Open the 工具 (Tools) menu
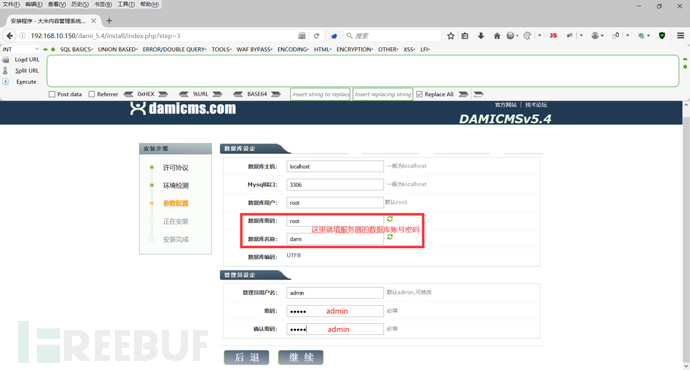Viewport: 690px width, 370px height. click(x=126, y=4)
